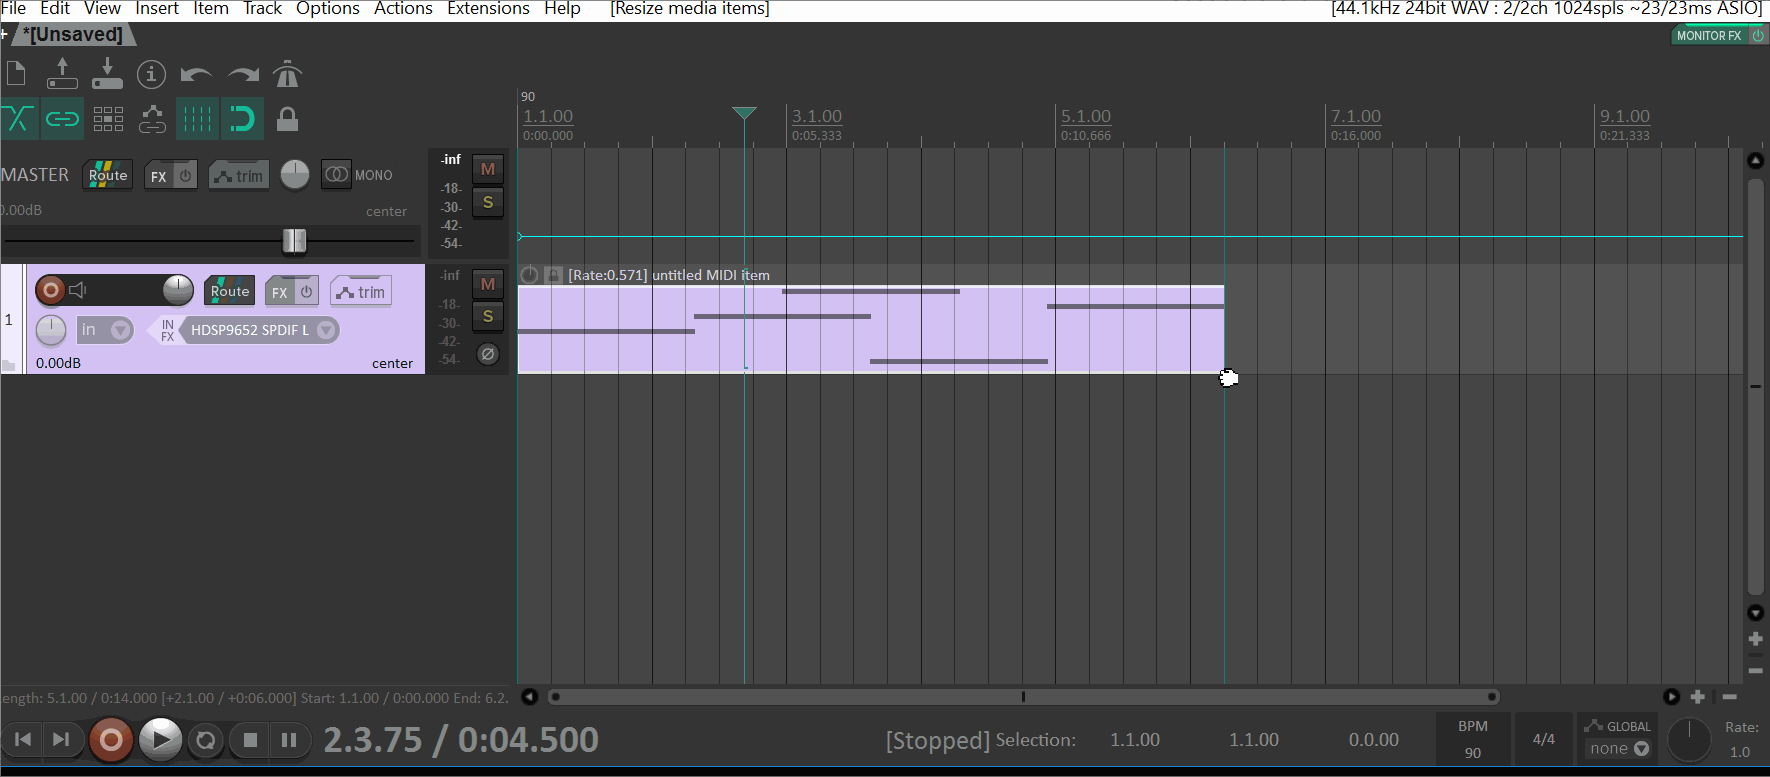1770x777 pixels.
Task: Open track 1 record mode 'in' dropdown
Action: click(x=104, y=330)
